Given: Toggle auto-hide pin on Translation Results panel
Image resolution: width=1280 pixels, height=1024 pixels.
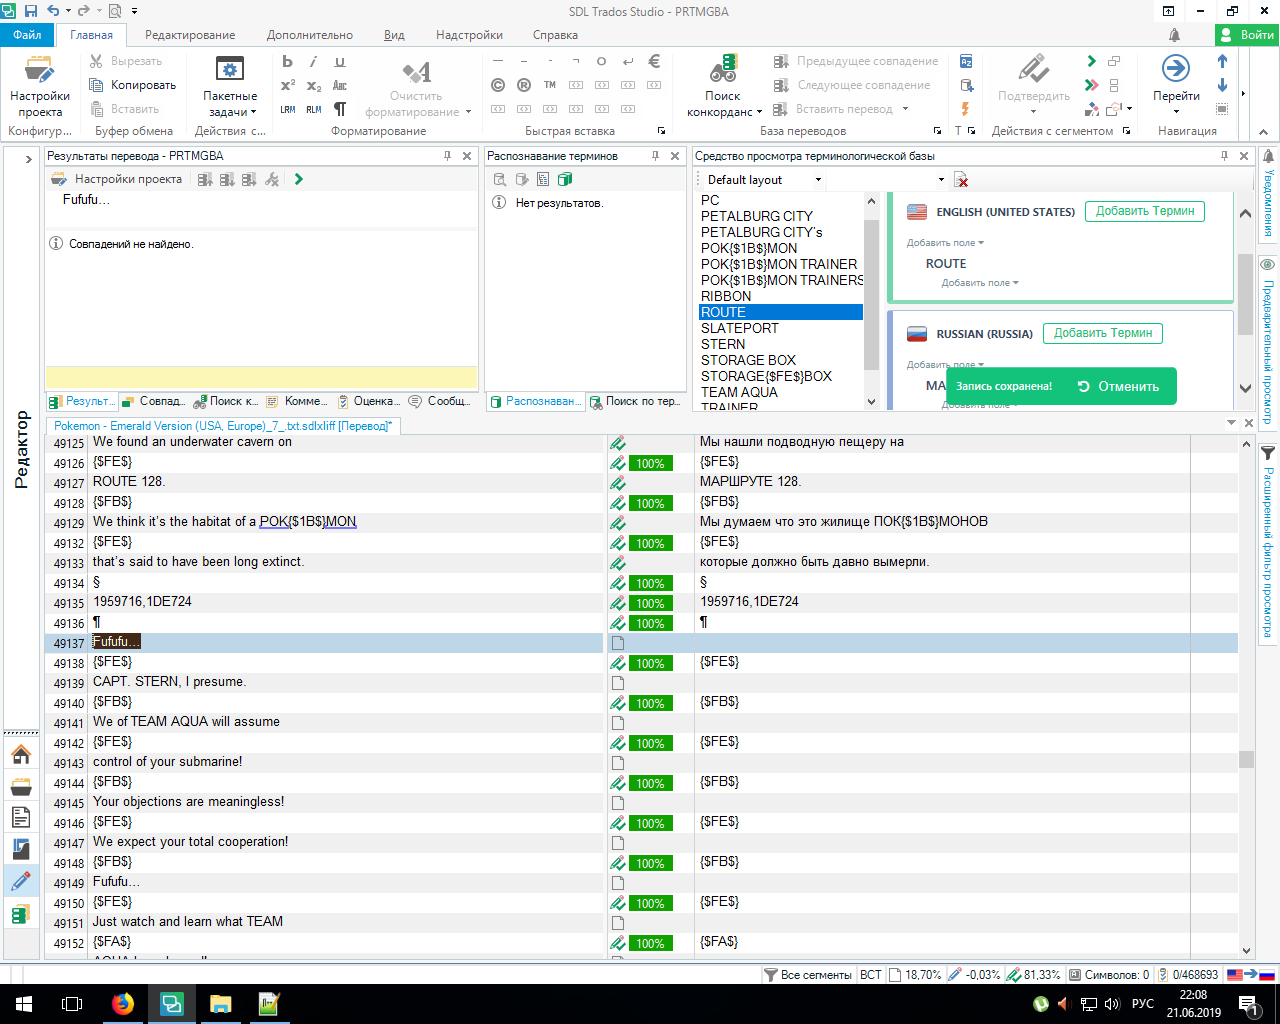Looking at the screenshot, I should click(x=447, y=156).
